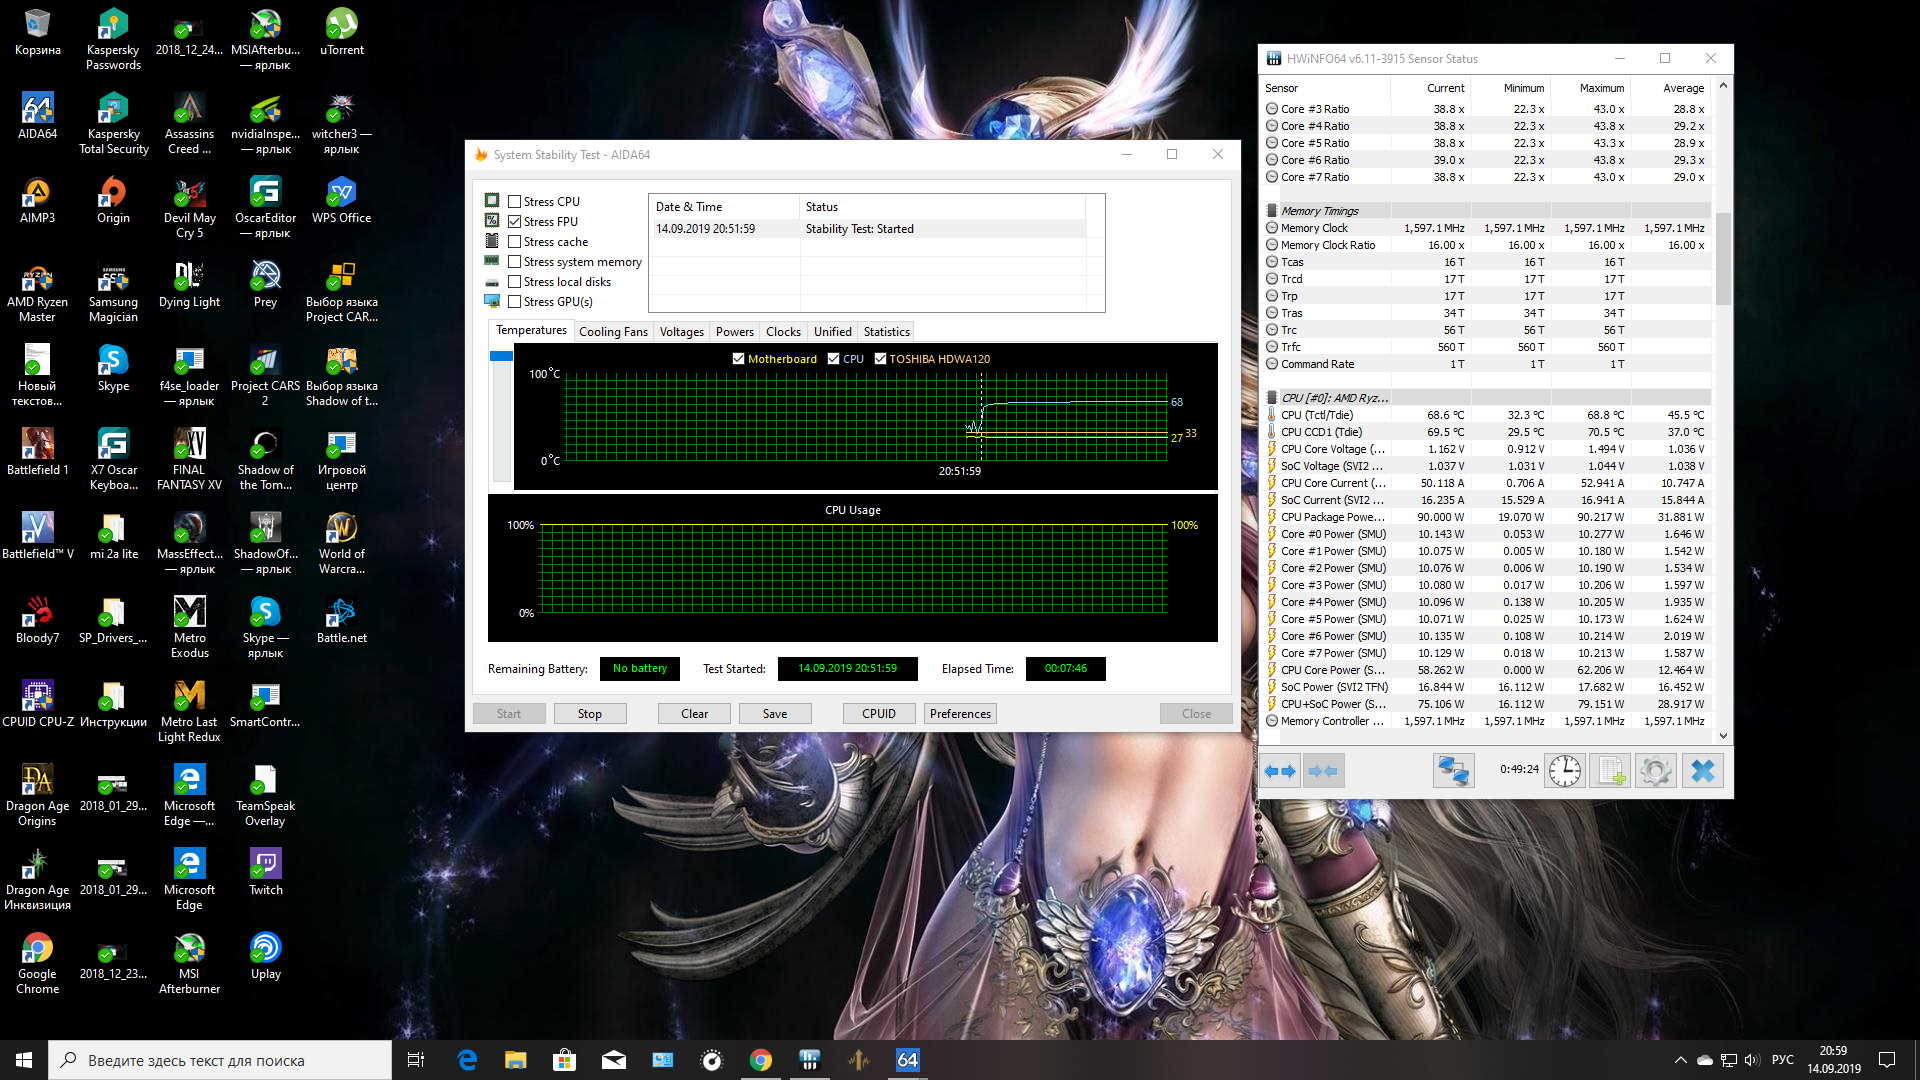This screenshot has width=1920, height=1080.
Task: Enable the Stress CPU checkbox
Action: click(514, 202)
